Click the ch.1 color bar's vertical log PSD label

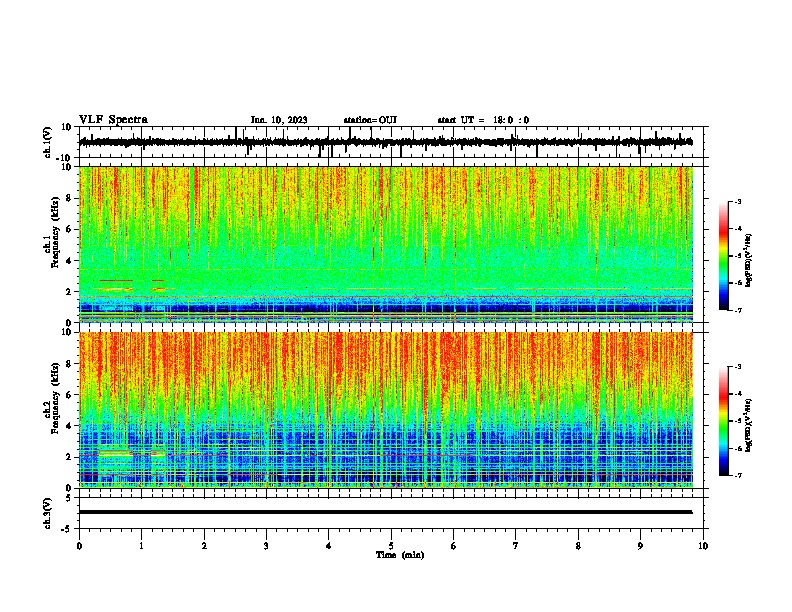749,260
